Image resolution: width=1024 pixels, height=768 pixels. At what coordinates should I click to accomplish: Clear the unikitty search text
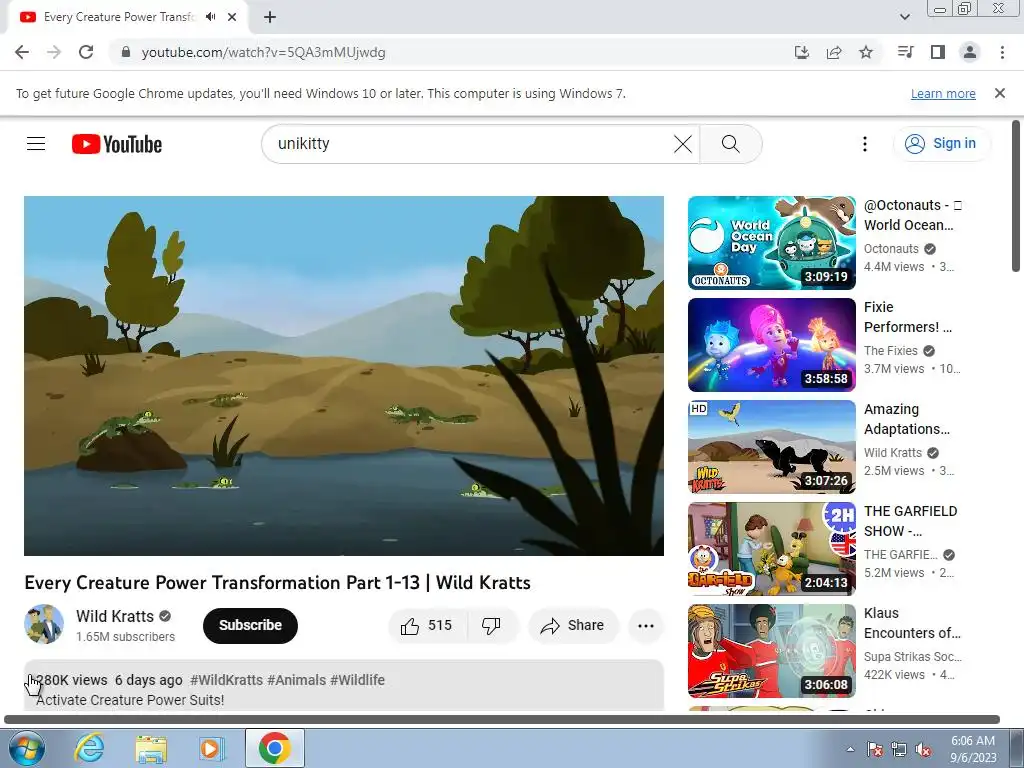[x=682, y=144]
